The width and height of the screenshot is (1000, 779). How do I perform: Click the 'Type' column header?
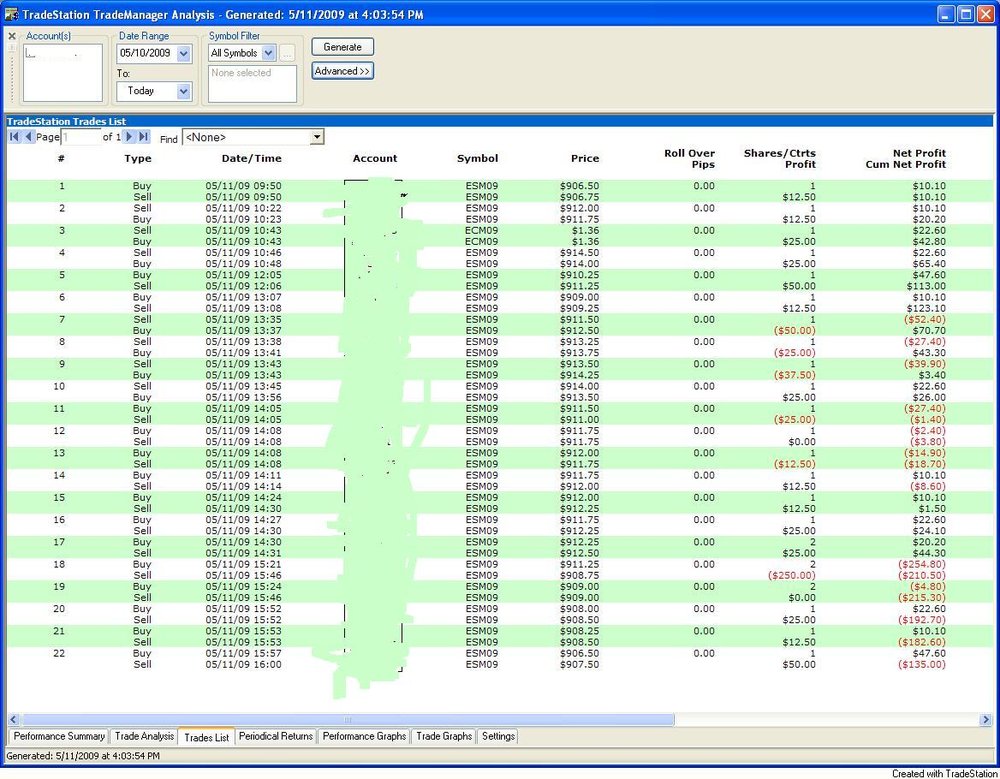point(138,159)
